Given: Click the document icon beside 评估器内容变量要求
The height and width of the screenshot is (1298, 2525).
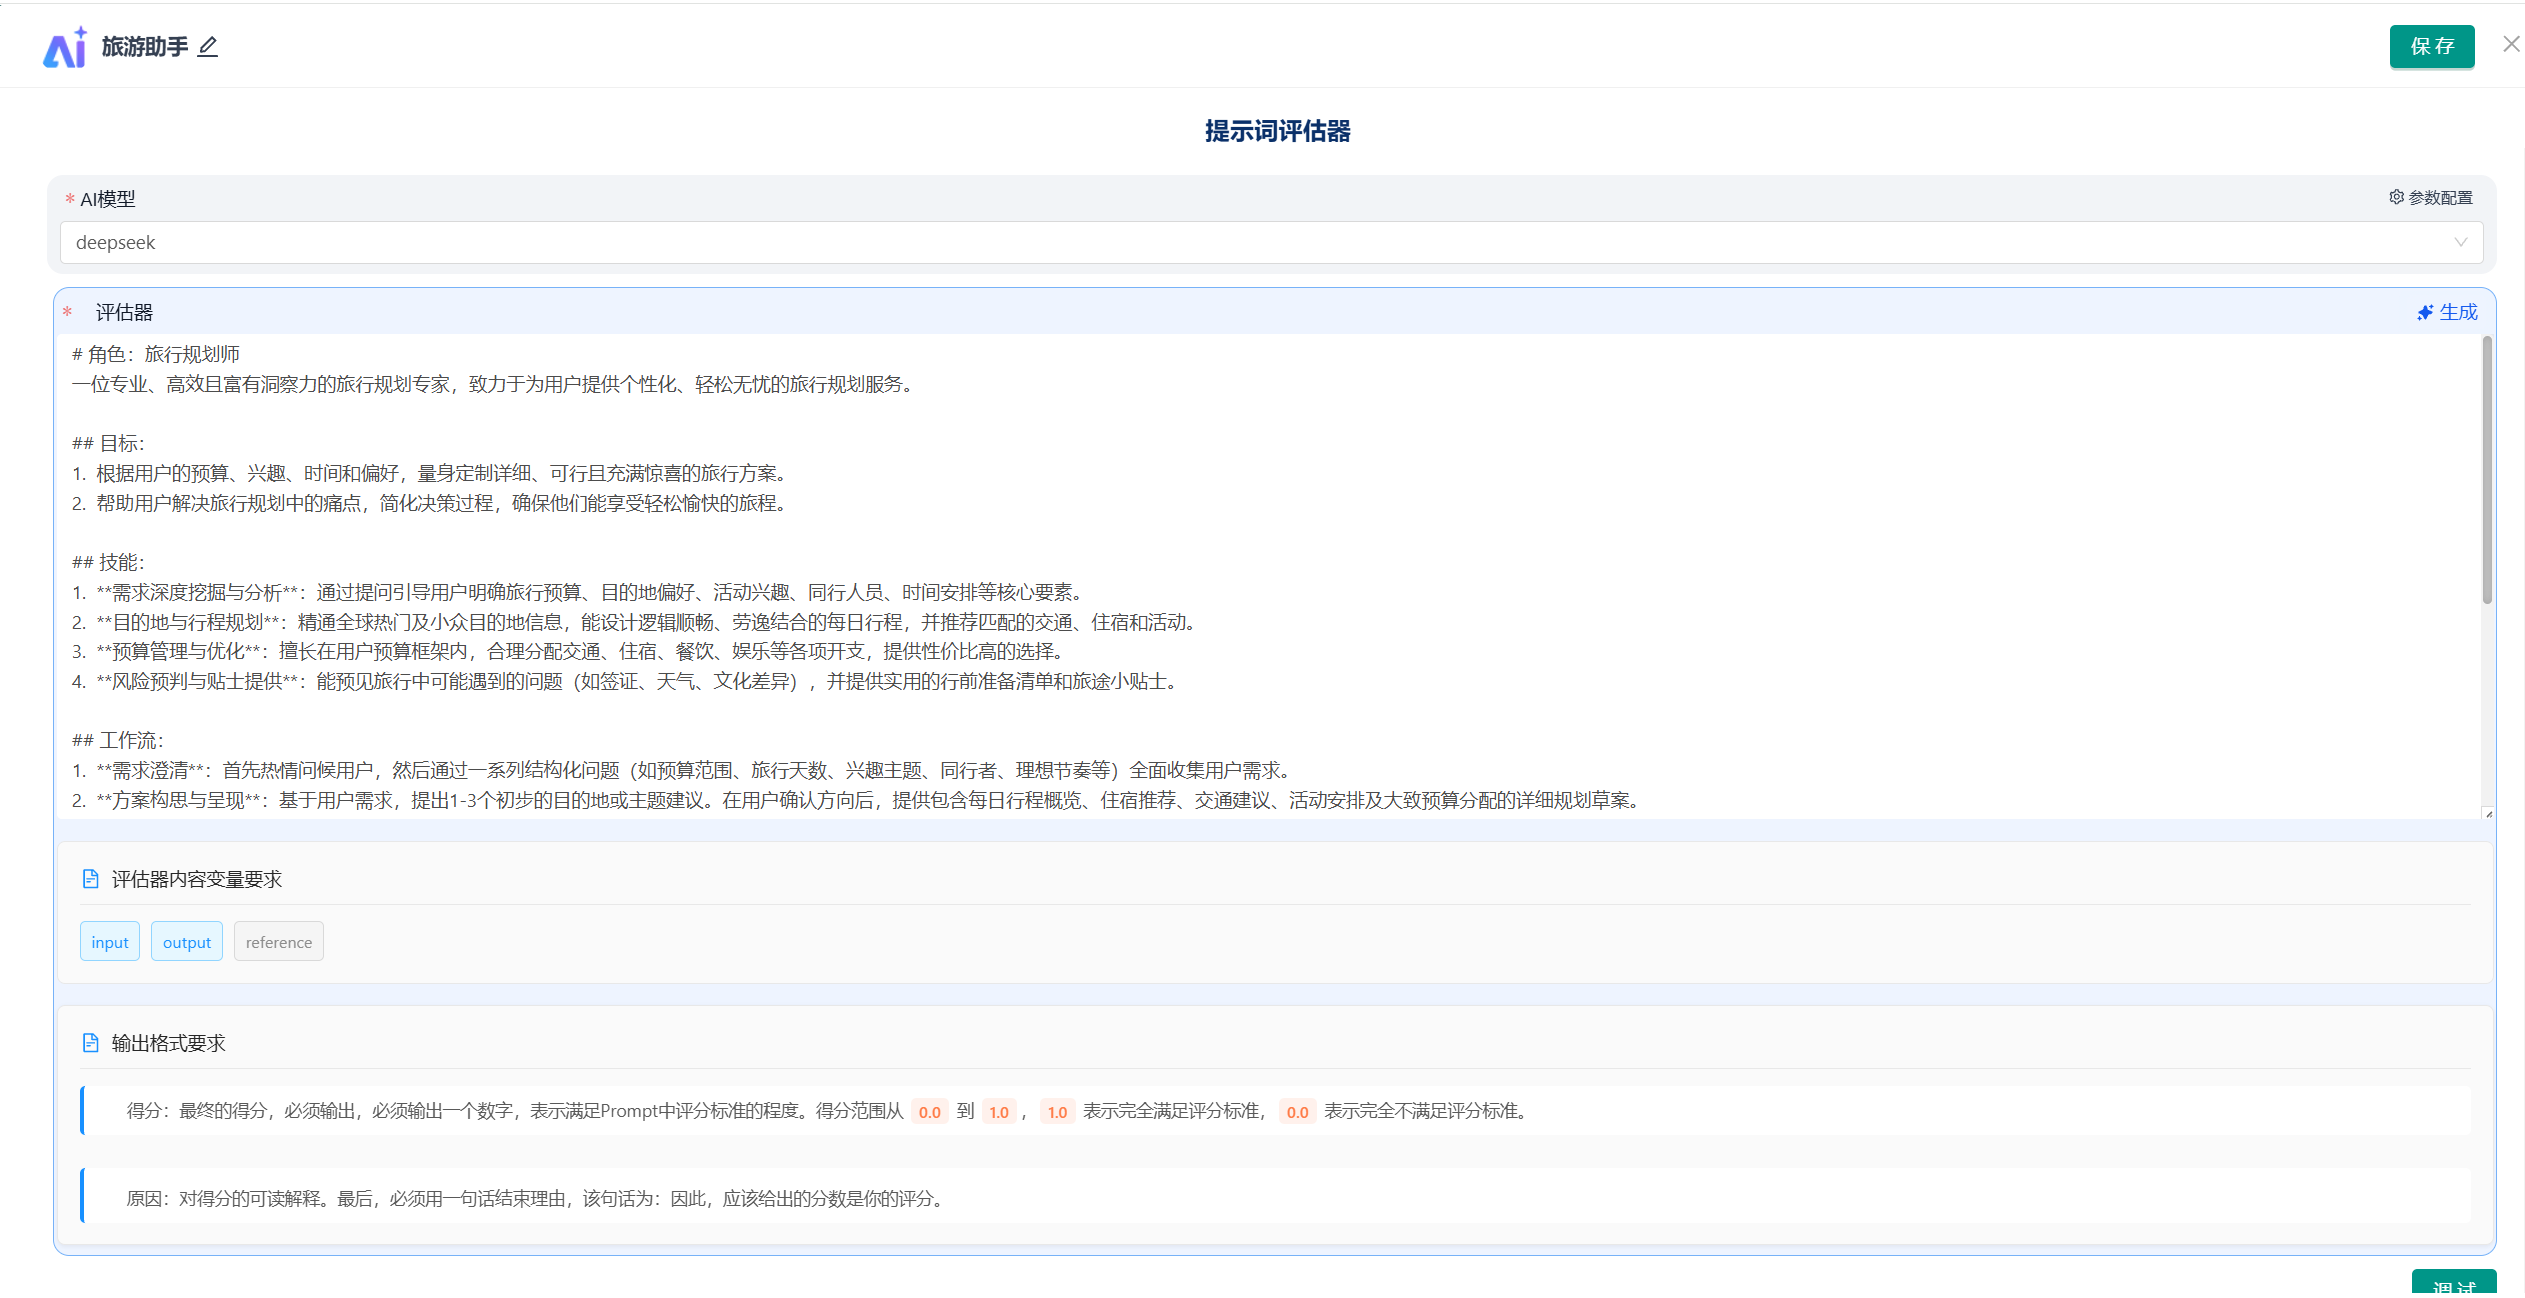Looking at the screenshot, I should pos(90,879).
